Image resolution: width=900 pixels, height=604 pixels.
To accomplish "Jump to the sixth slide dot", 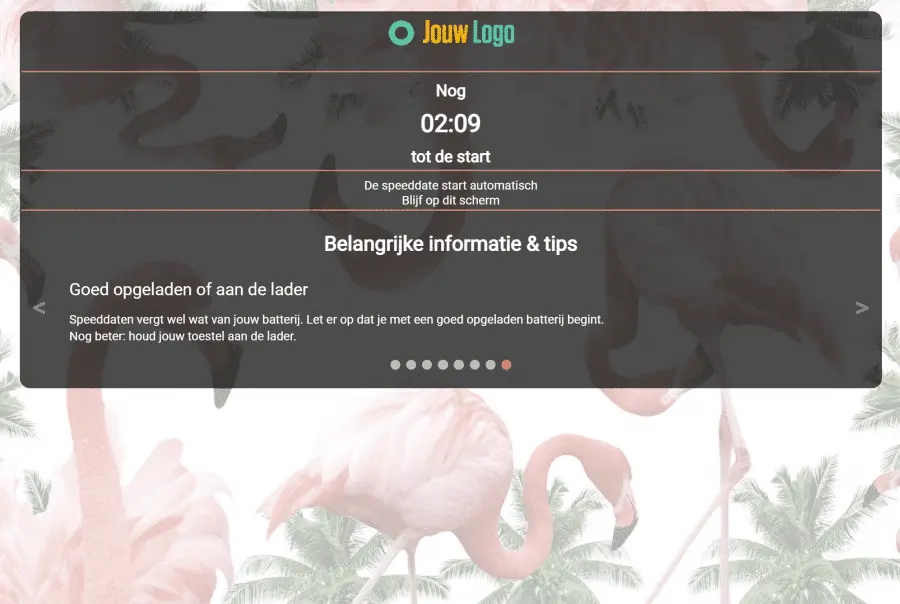I will pyautogui.click(x=475, y=365).
